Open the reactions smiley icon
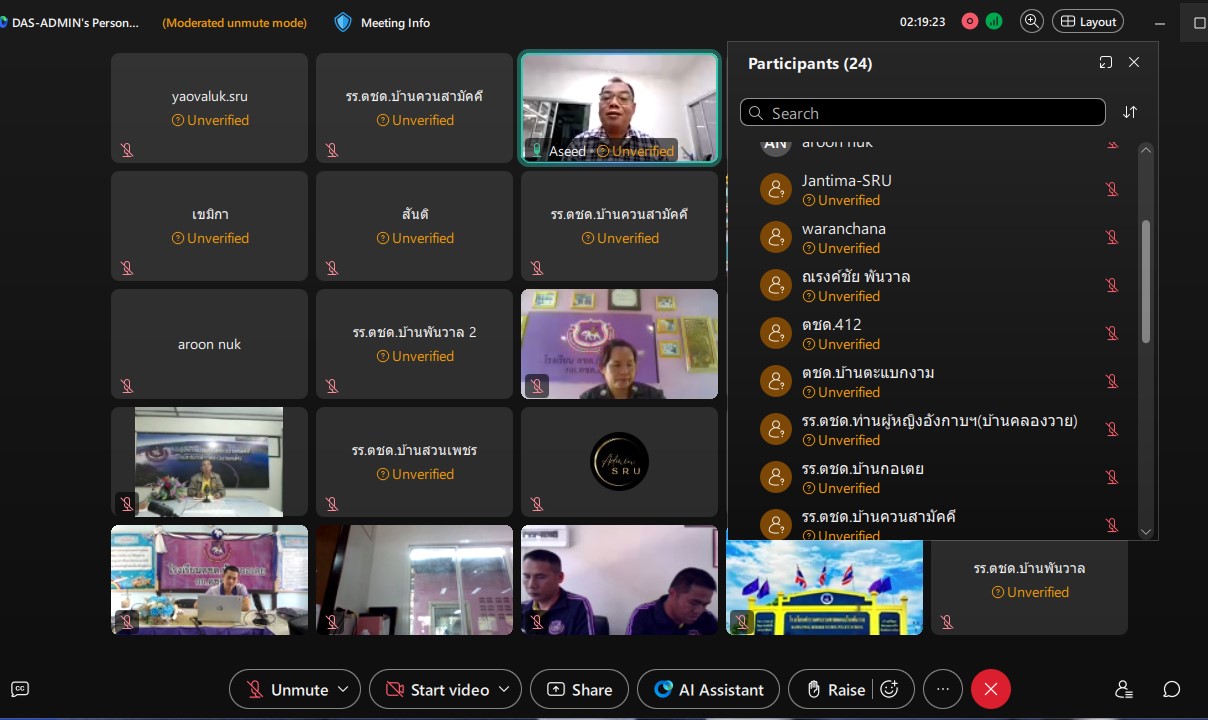 [889, 689]
